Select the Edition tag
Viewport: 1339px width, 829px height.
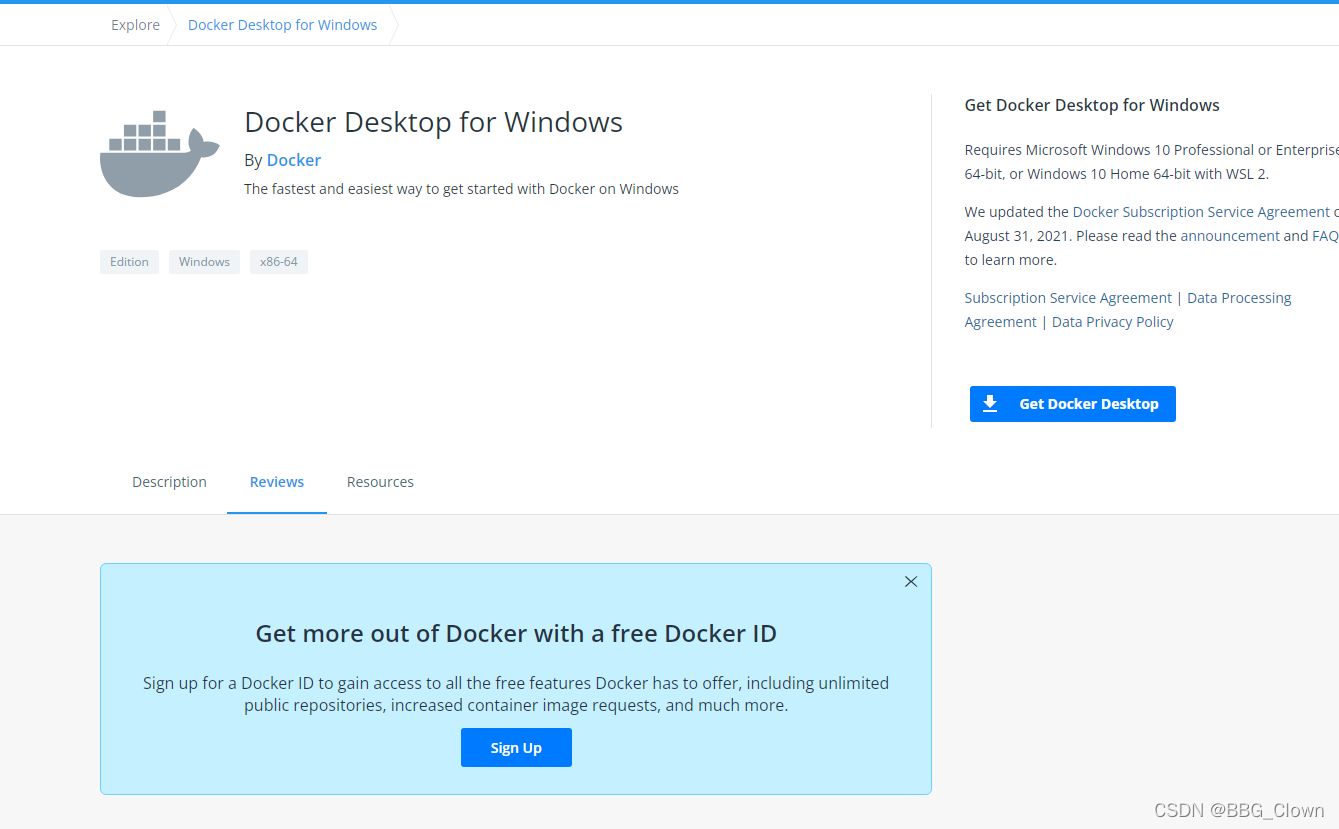[129, 262]
